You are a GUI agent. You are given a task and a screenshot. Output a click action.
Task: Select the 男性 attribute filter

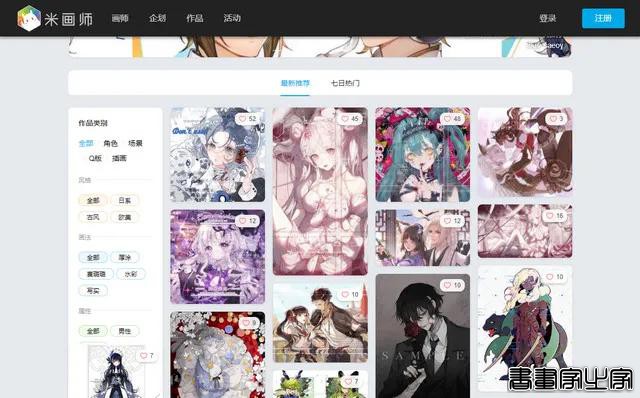click(x=124, y=331)
